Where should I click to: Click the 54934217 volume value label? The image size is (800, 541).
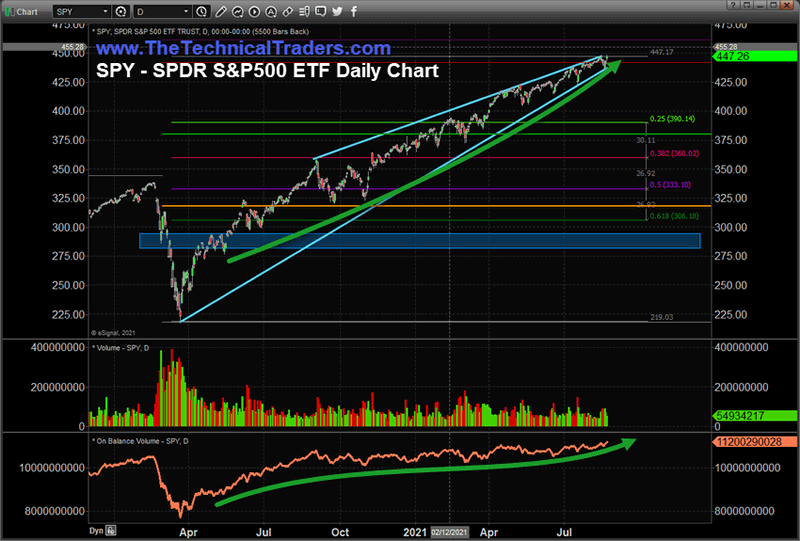pos(755,415)
